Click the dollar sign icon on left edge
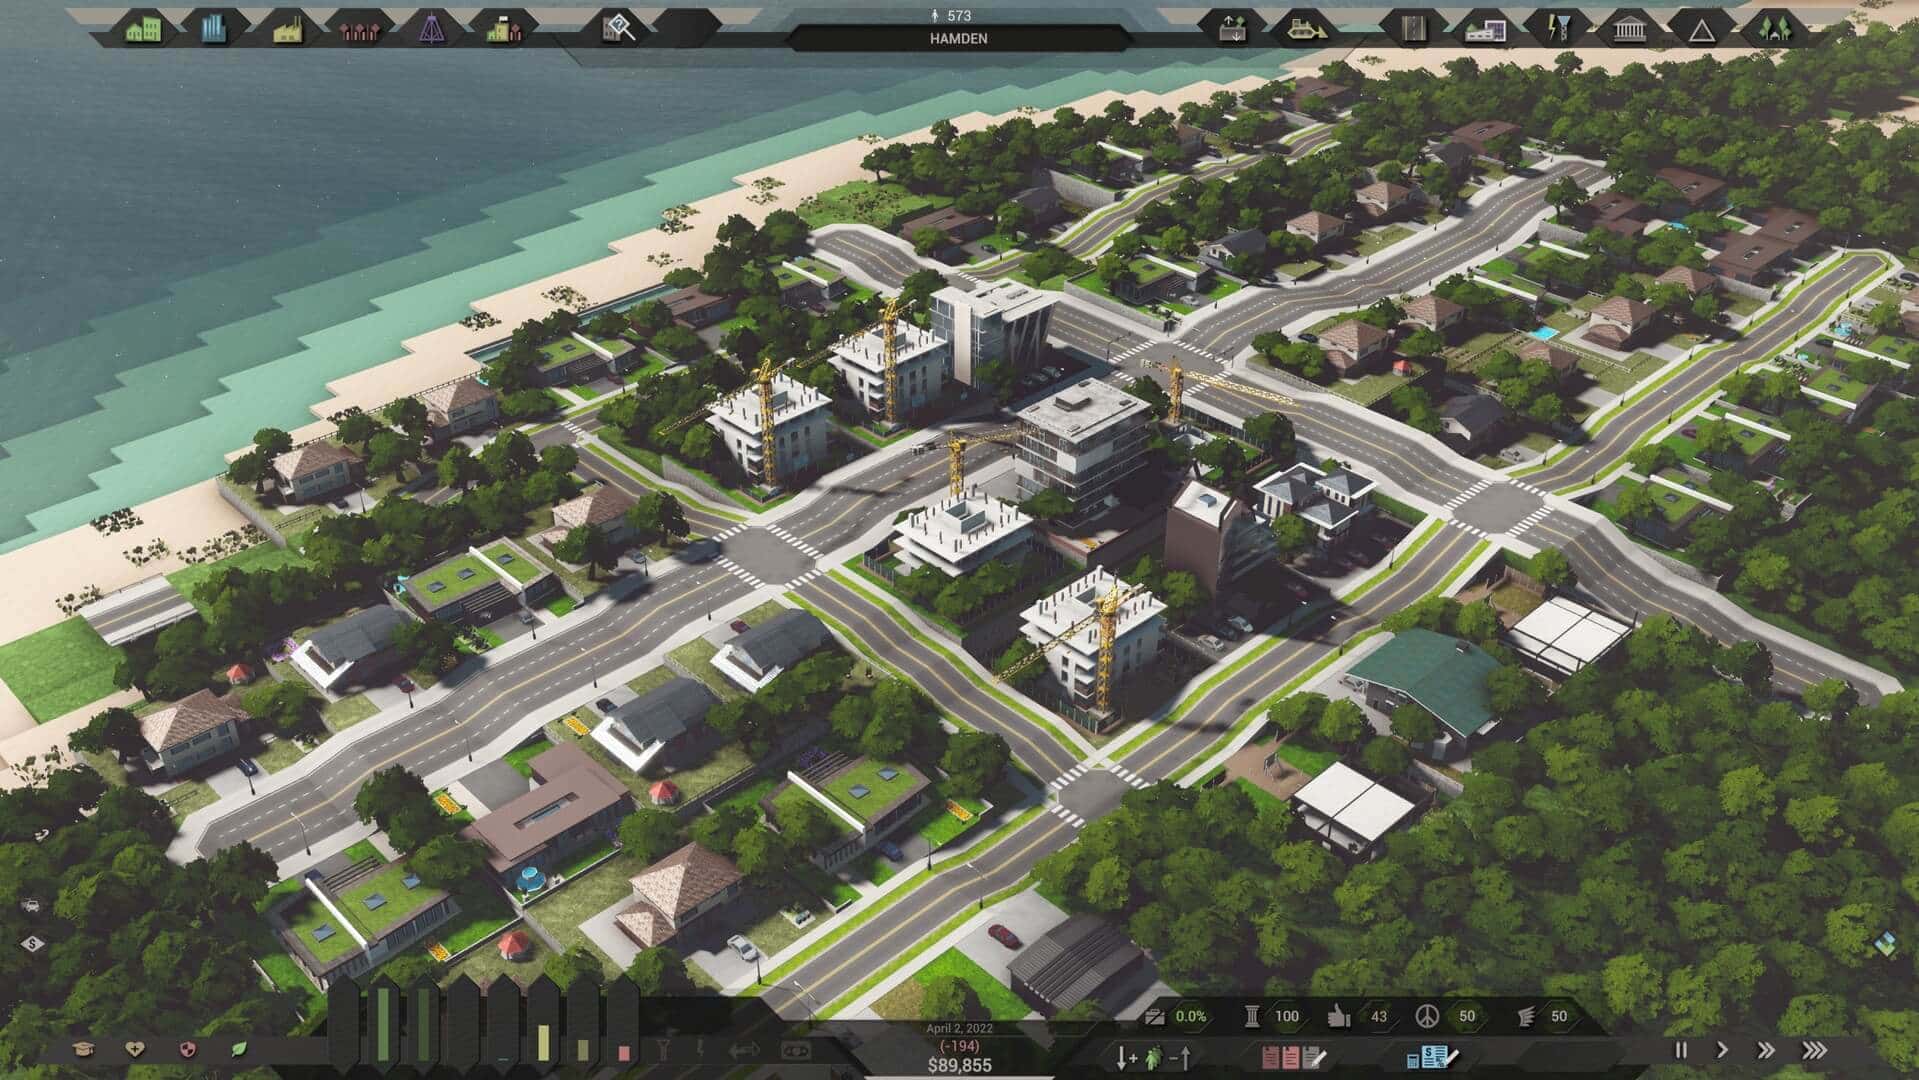 pyautogui.click(x=32, y=943)
